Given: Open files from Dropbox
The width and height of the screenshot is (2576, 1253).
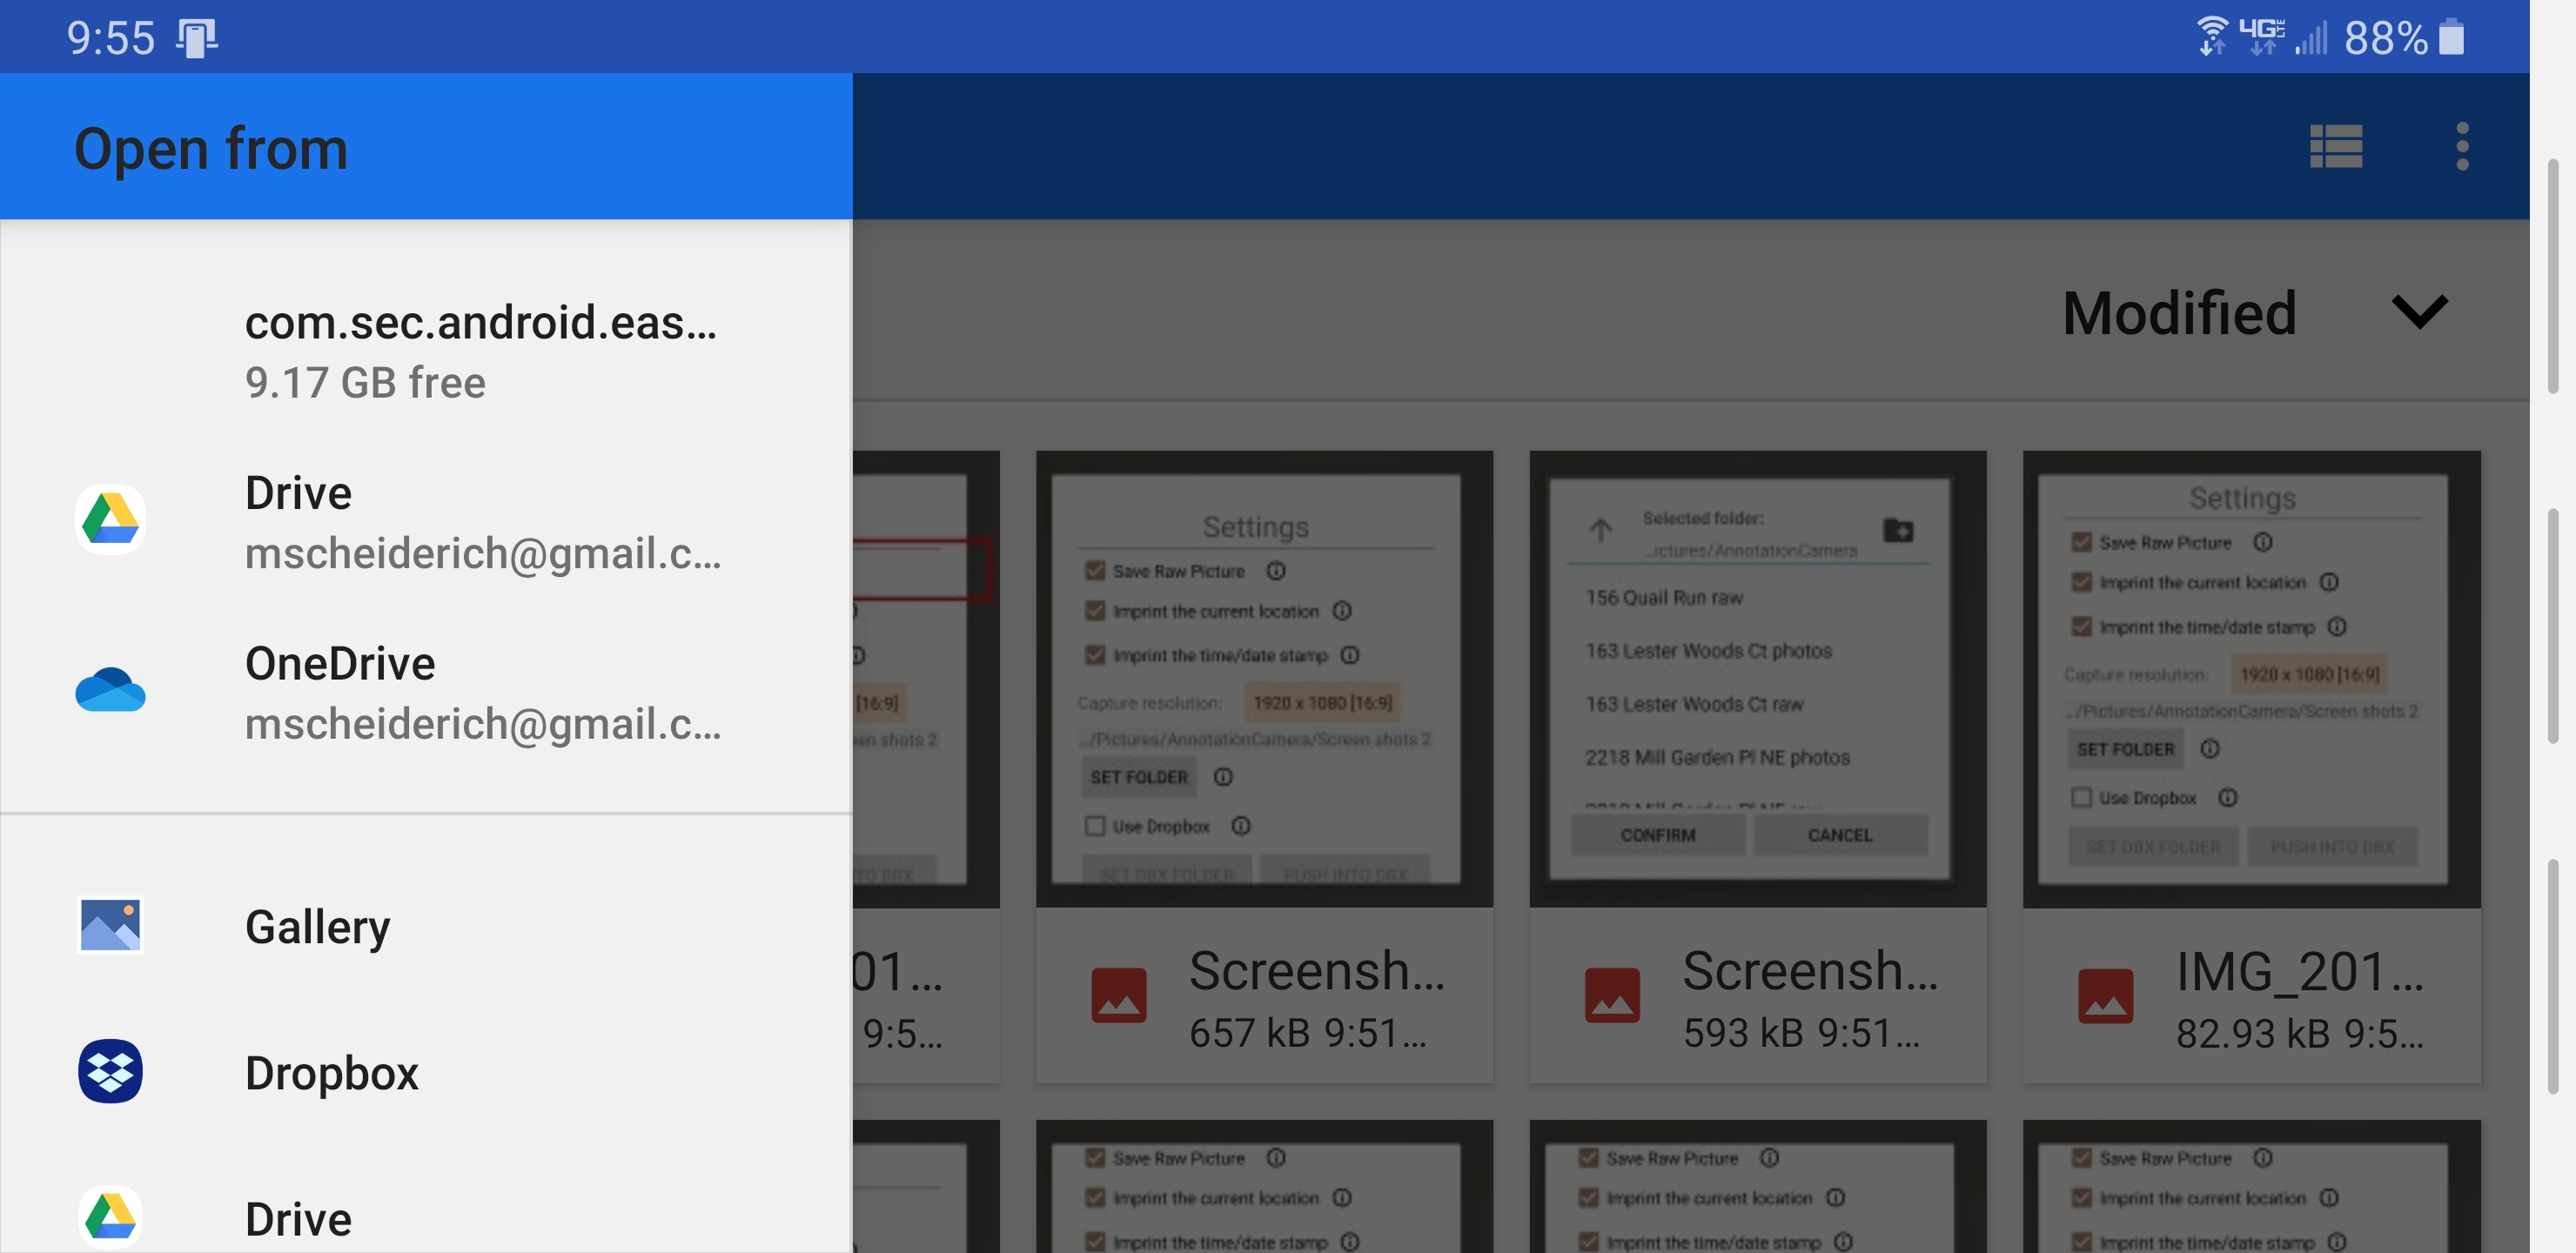Looking at the screenshot, I should [x=333, y=1071].
